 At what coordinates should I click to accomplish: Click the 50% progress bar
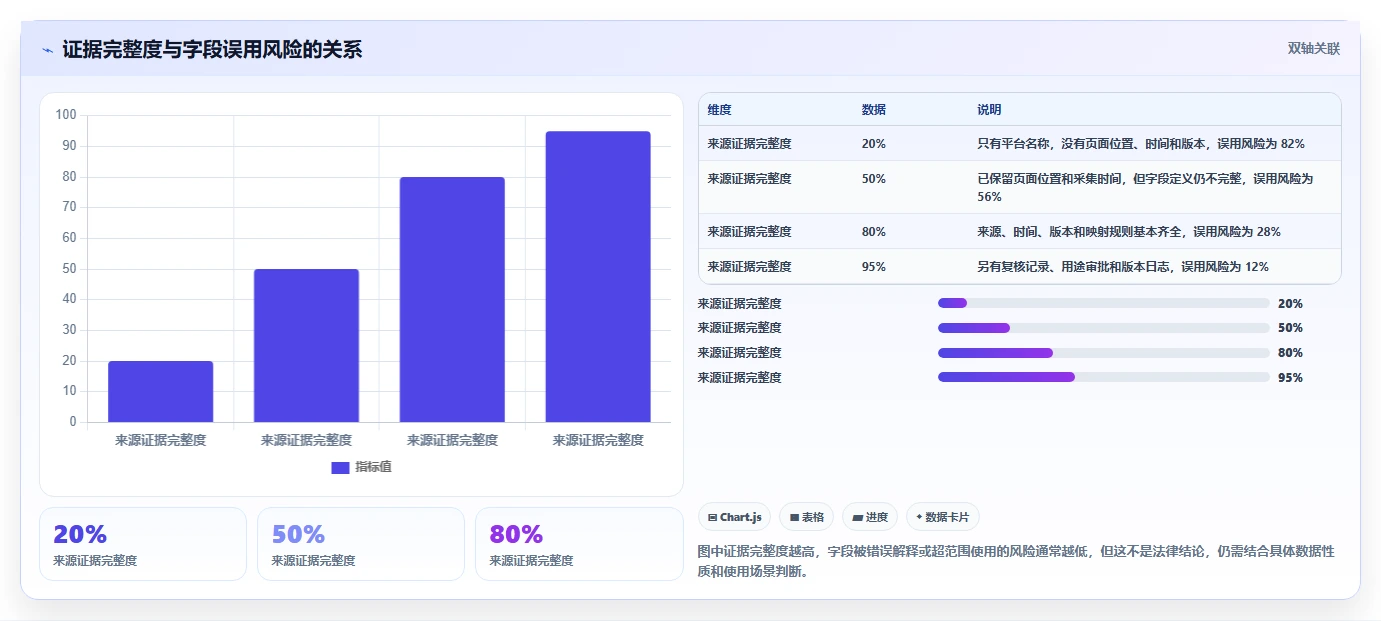1104,328
